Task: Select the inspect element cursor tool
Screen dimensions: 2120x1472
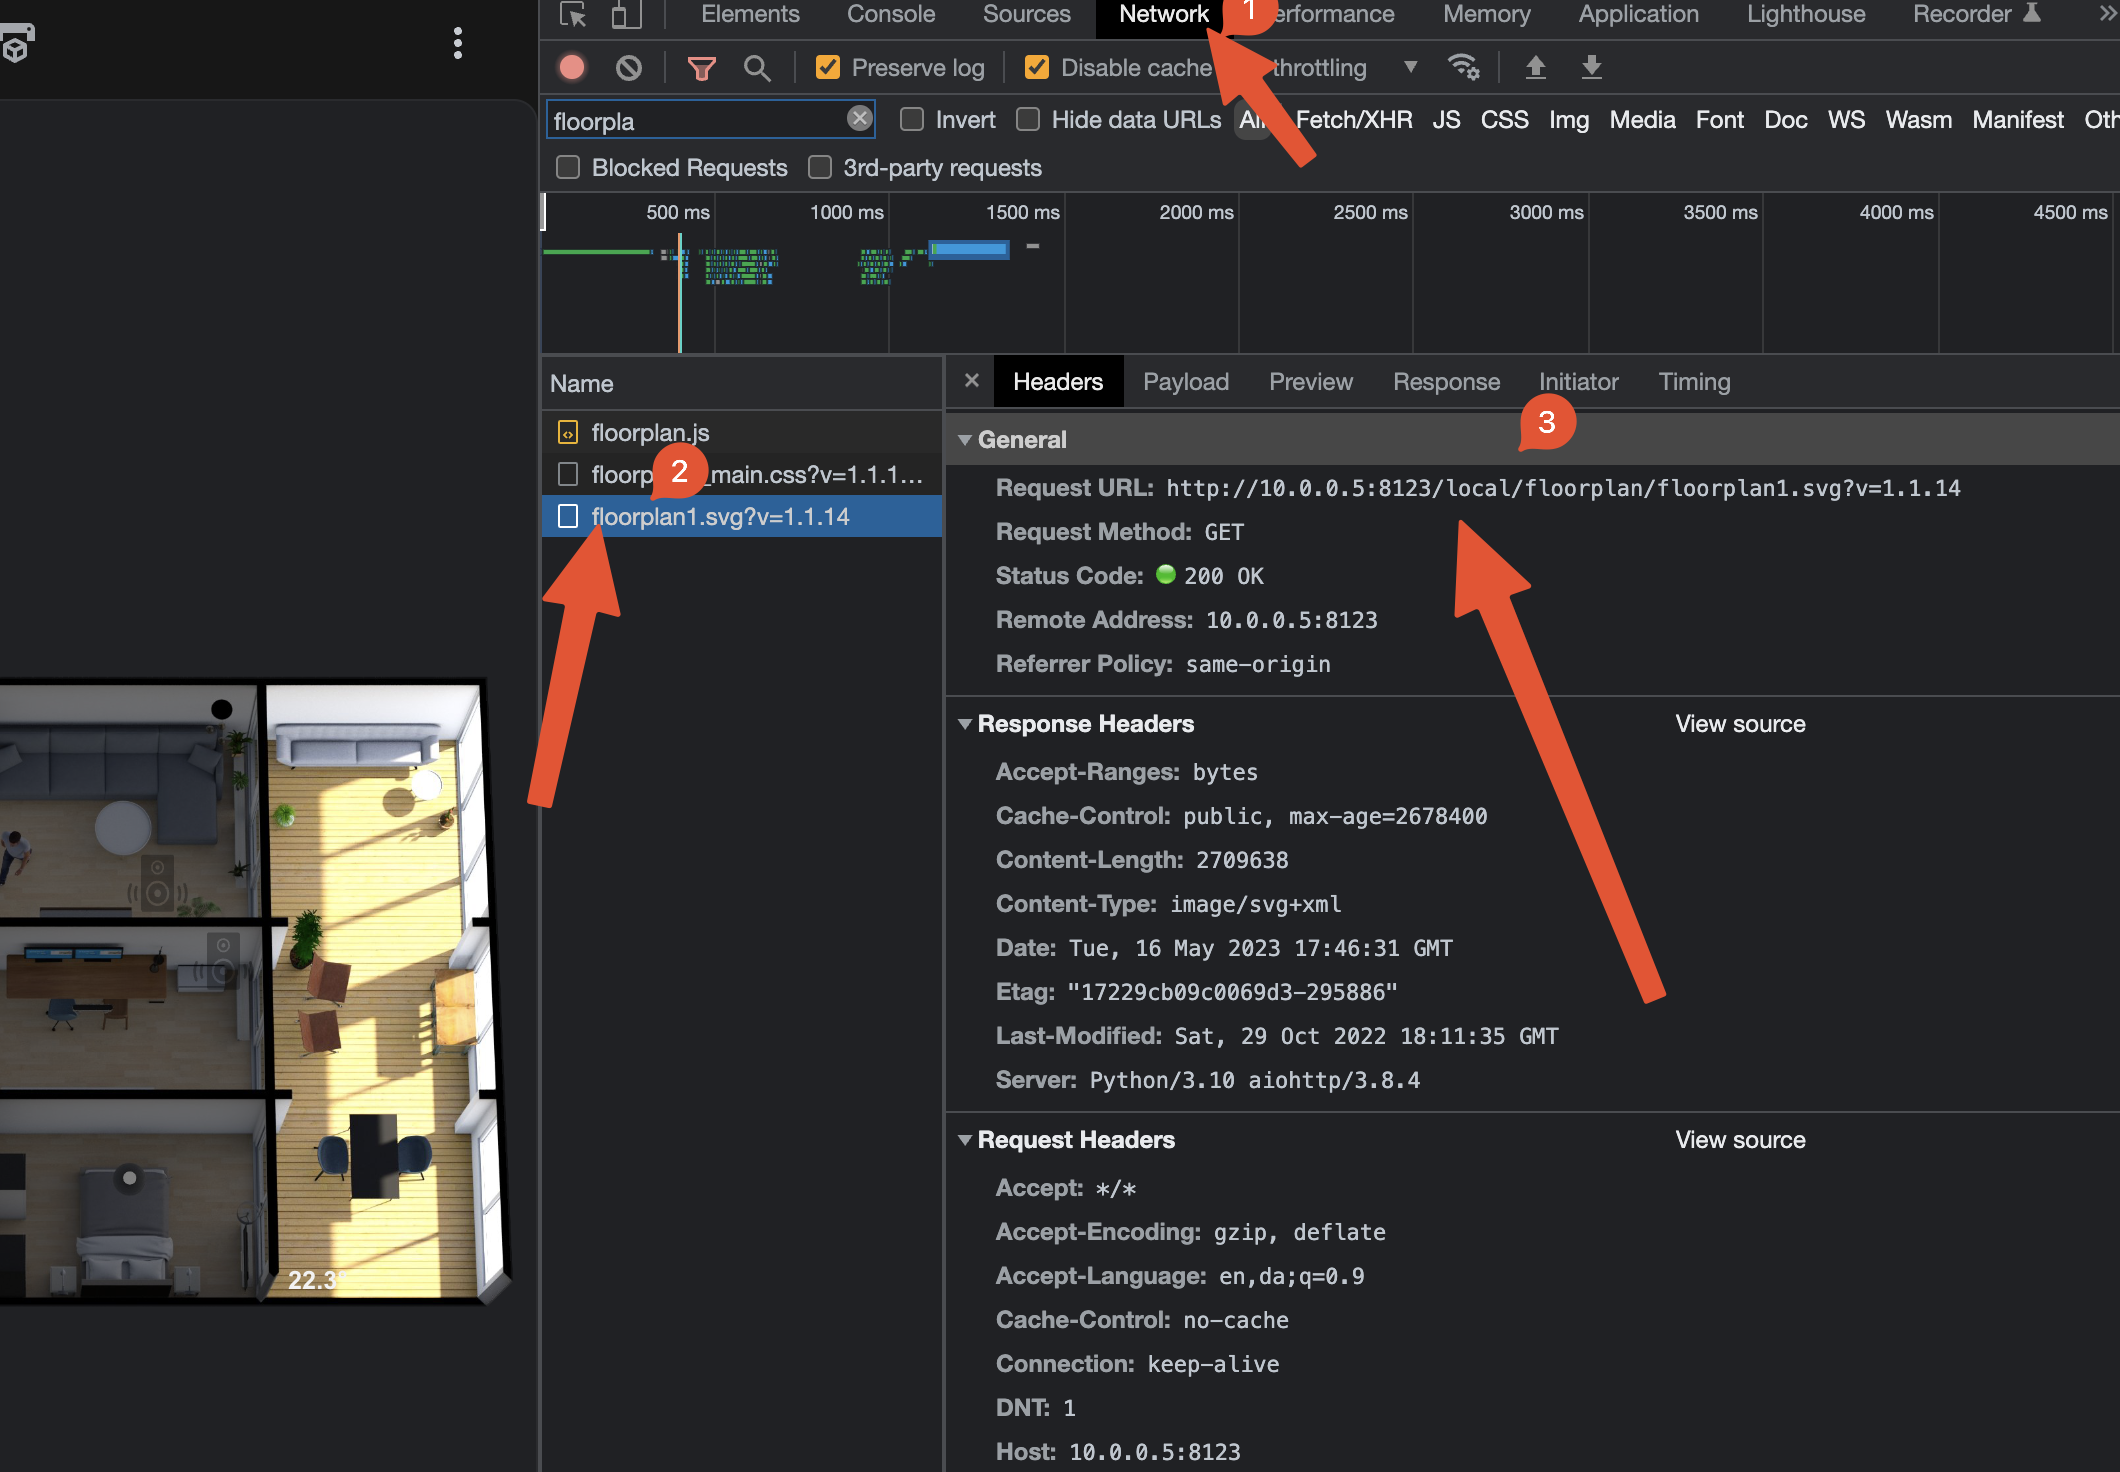Action: click(571, 15)
